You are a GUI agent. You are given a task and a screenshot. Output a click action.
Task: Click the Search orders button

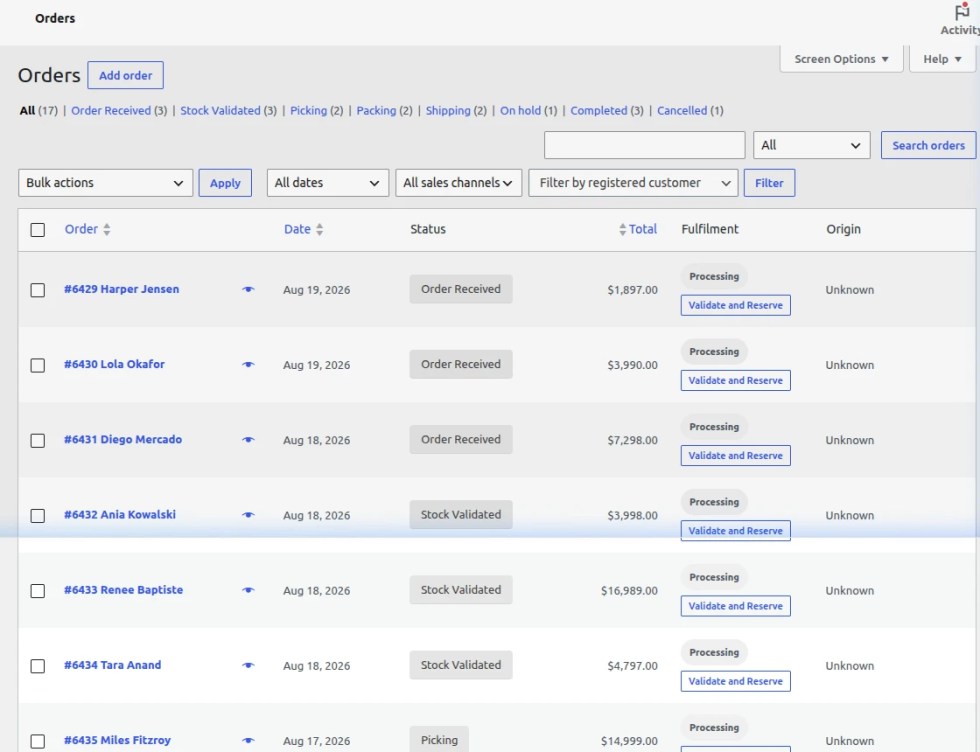click(x=928, y=145)
